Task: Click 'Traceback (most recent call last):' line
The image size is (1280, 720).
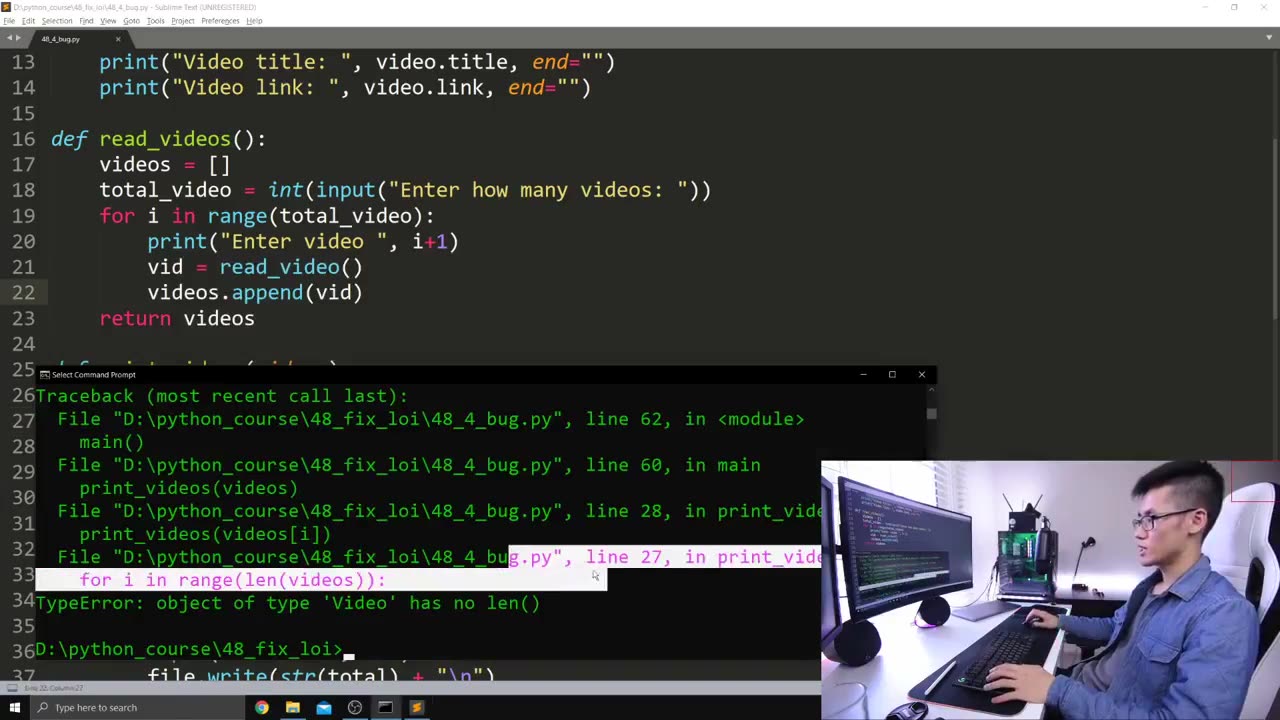Action: (222, 396)
